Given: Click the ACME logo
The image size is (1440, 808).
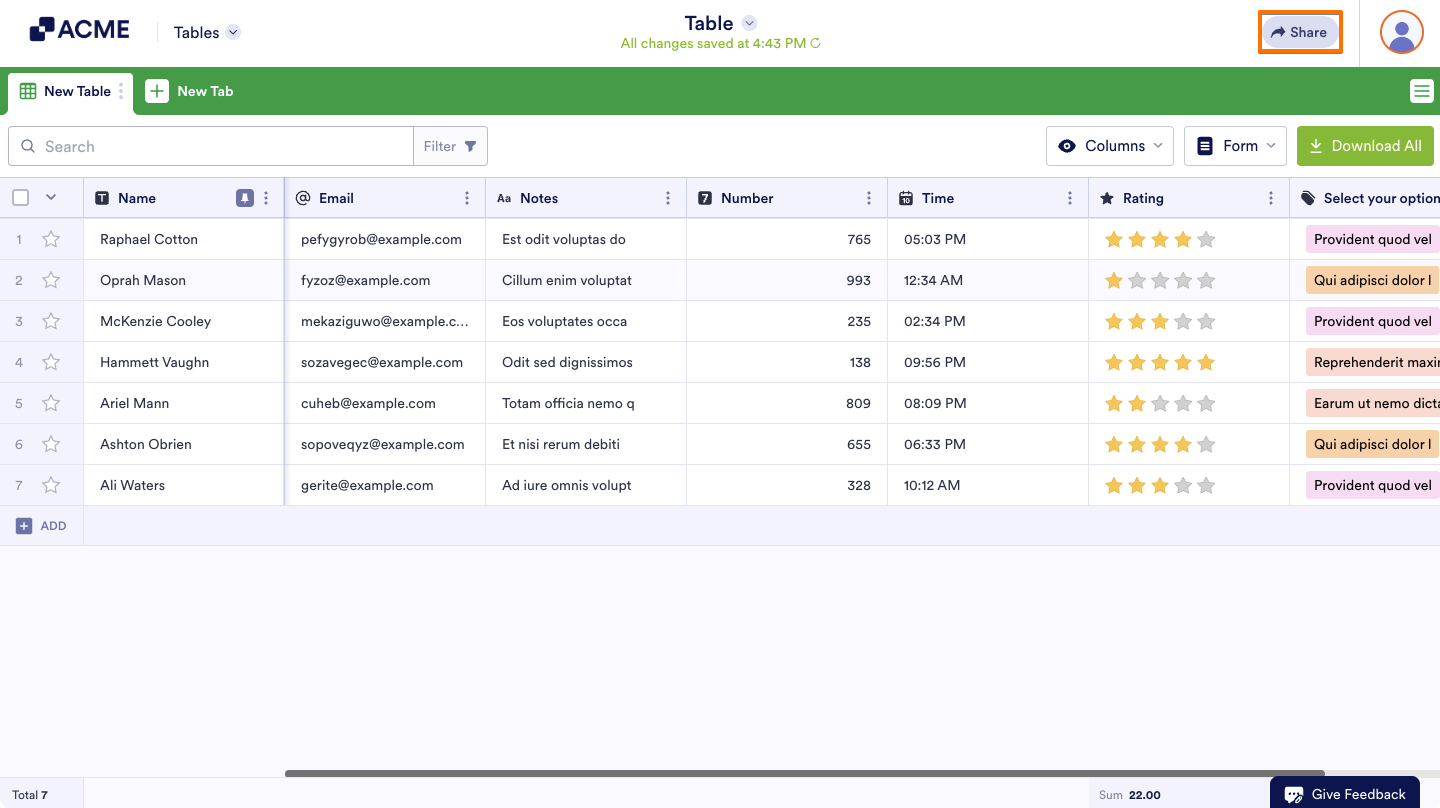Looking at the screenshot, I should pyautogui.click(x=80, y=30).
